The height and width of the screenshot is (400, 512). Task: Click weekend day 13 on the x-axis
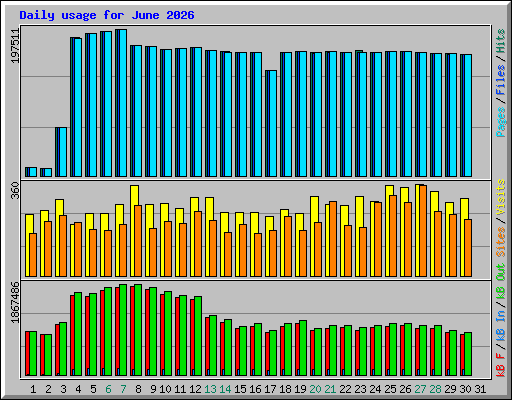point(210,389)
